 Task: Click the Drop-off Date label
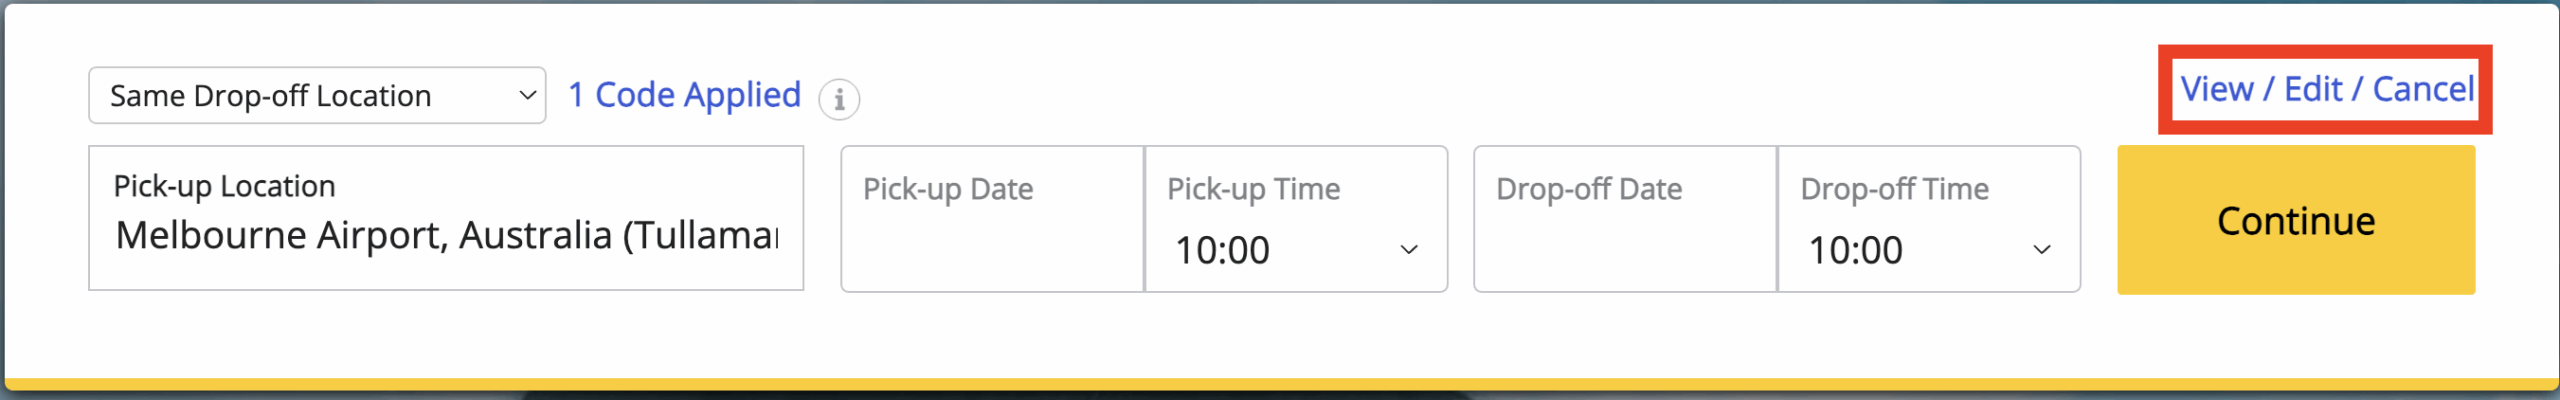1589,189
